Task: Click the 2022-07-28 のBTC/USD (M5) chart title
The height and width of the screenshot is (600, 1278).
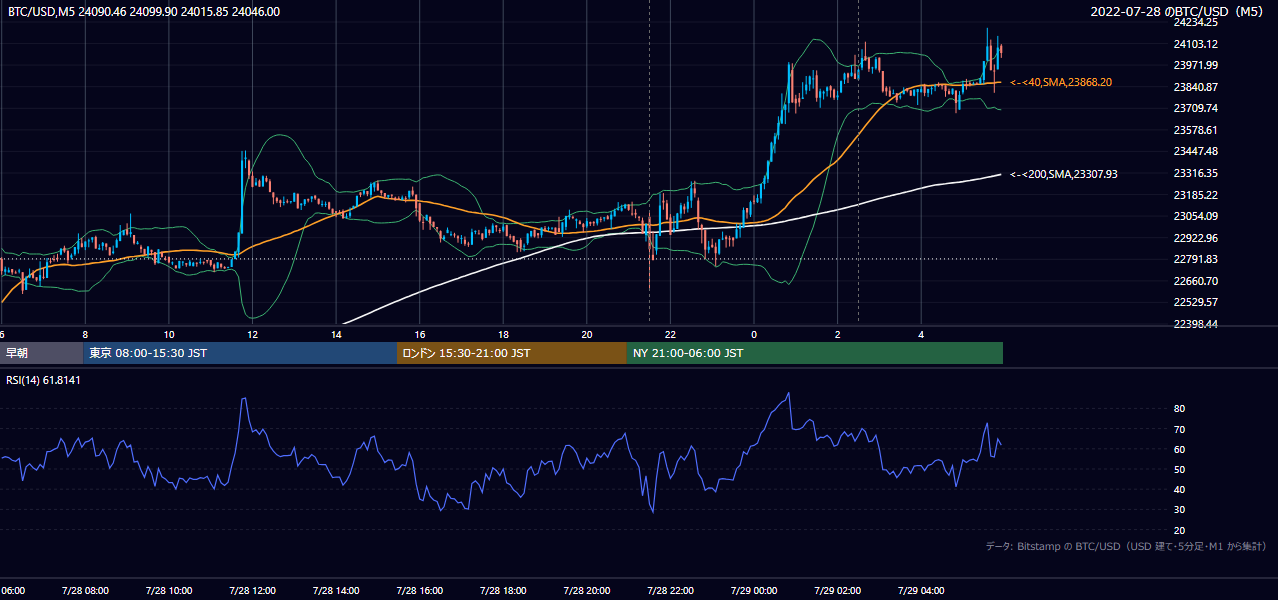Action: pyautogui.click(x=1178, y=12)
